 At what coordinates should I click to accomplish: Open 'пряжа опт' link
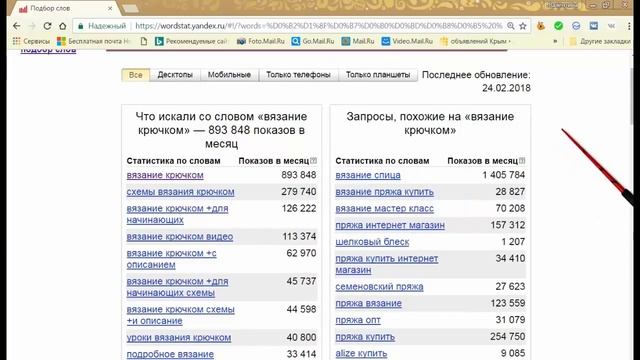358,320
